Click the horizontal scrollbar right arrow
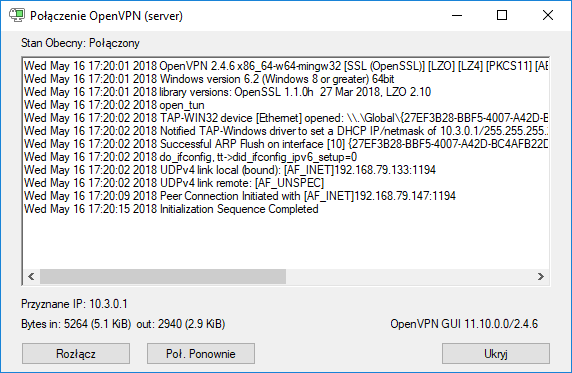The image size is (572, 373). click(541, 277)
